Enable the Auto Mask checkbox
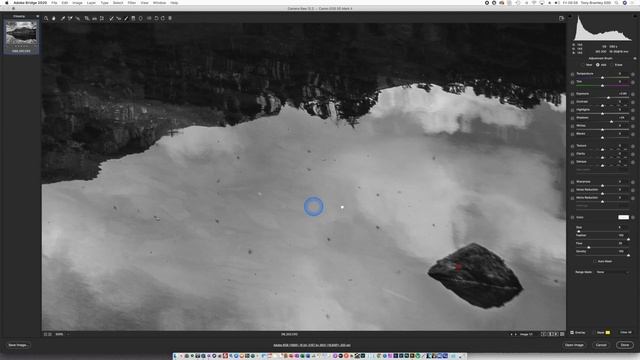This screenshot has width=640, height=360. 595,261
